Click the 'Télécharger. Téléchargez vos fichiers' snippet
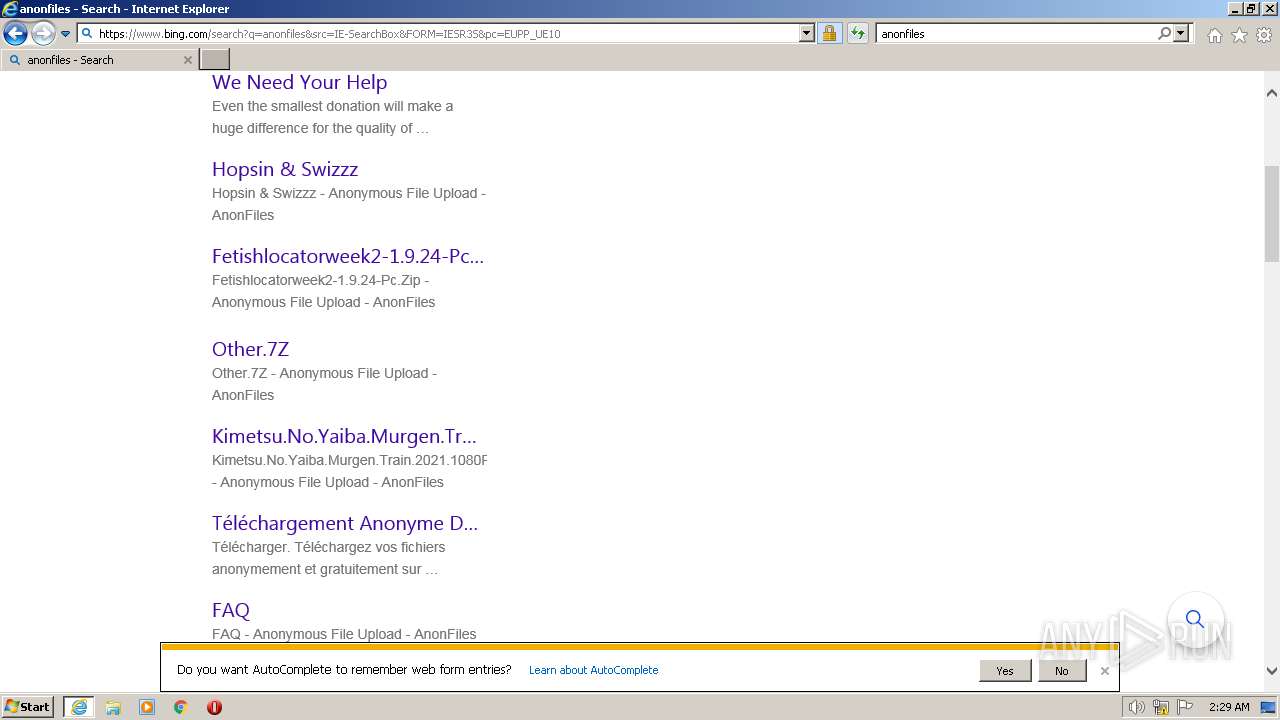The width and height of the screenshot is (1280, 720). pos(328,558)
